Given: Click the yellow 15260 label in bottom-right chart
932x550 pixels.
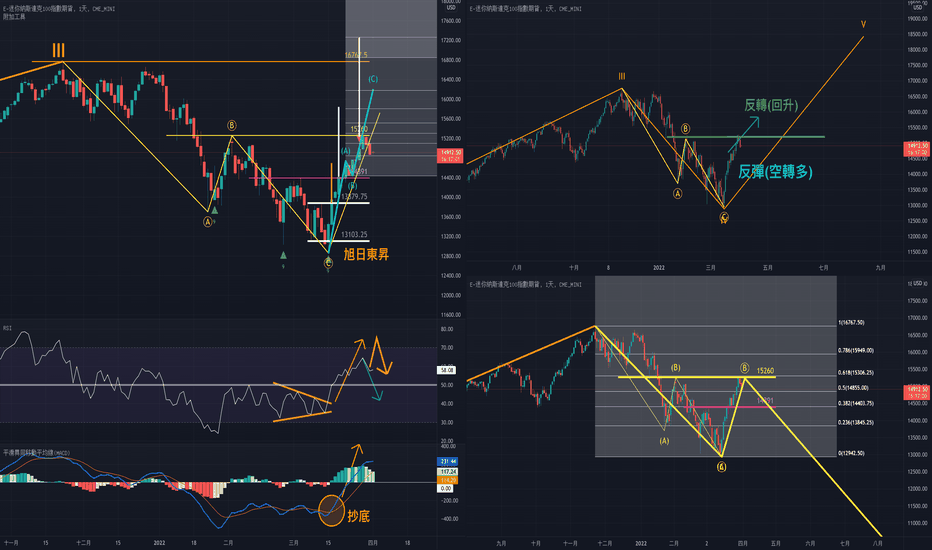Looking at the screenshot, I should [x=766, y=371].
